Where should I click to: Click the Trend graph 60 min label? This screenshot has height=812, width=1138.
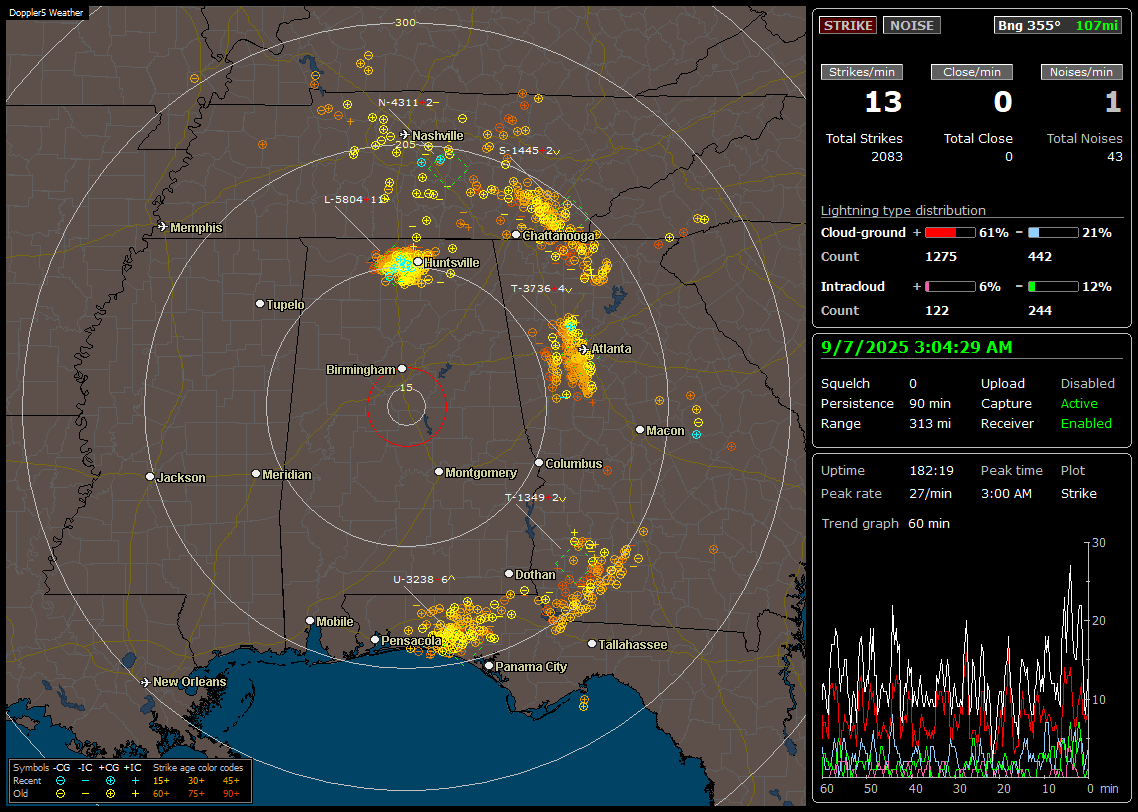tap(885, 524)
